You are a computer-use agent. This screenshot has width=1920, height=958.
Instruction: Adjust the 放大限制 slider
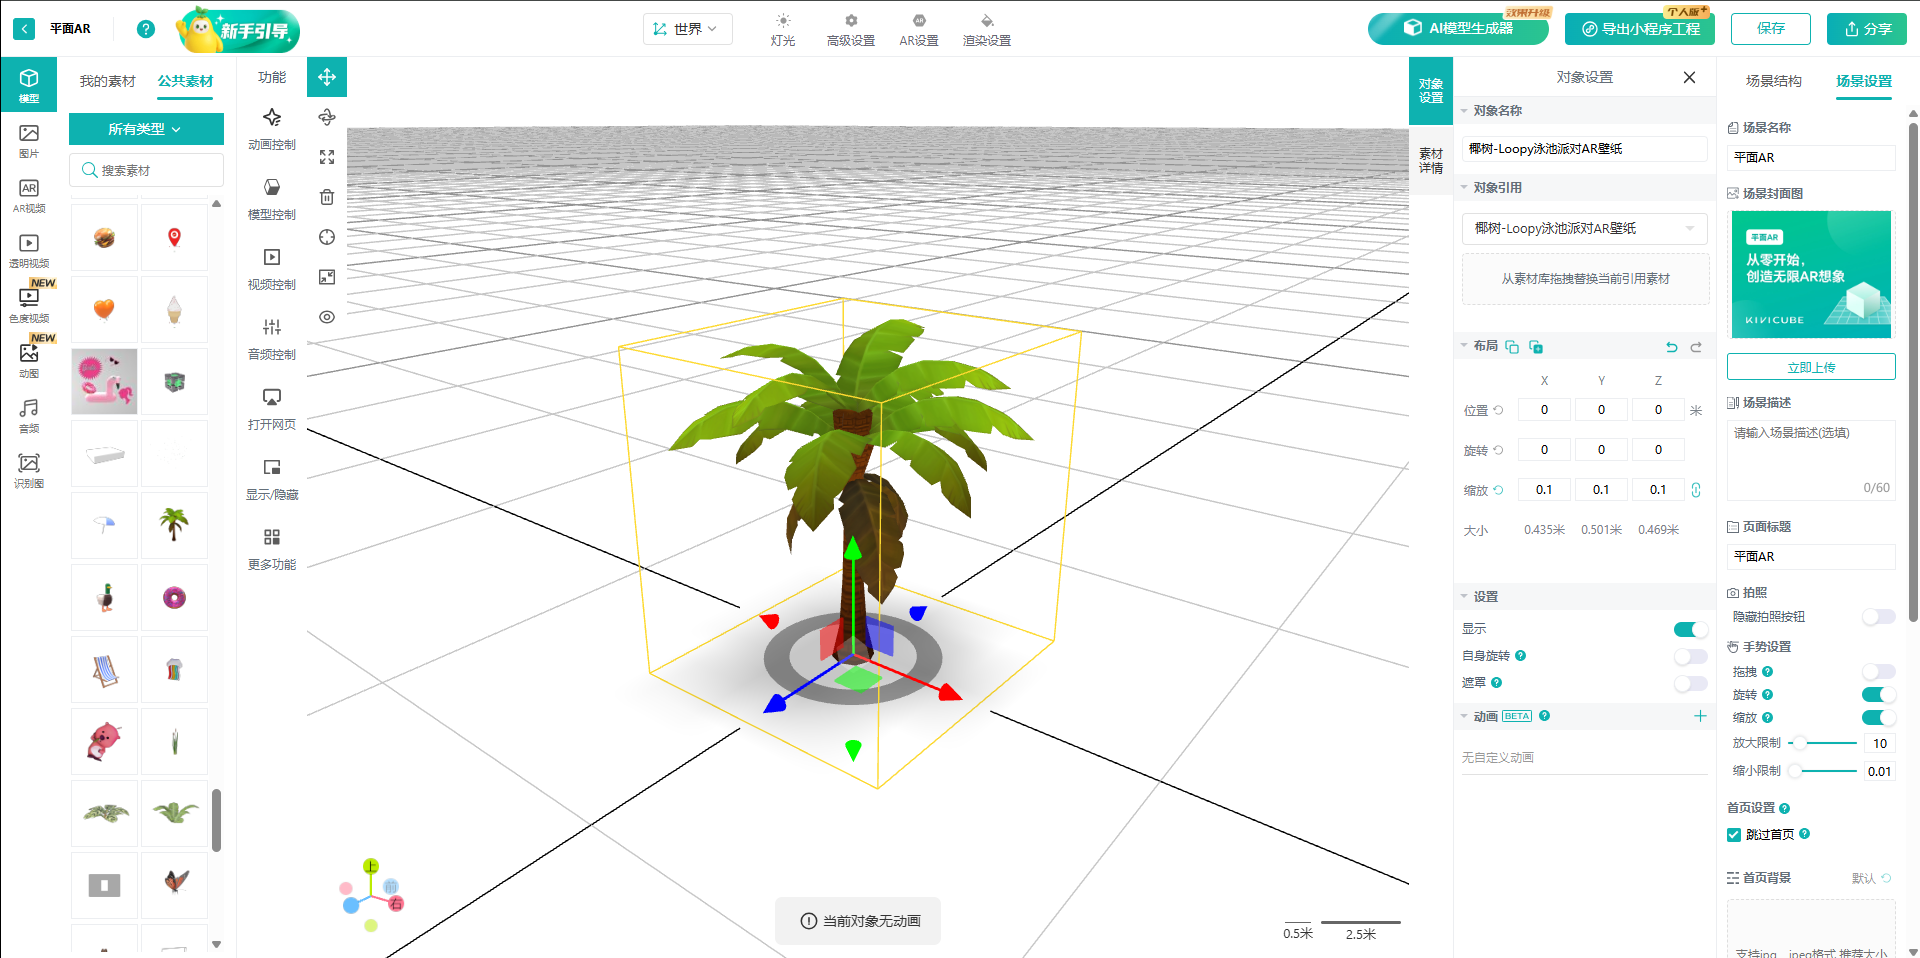coord(1800,743)
